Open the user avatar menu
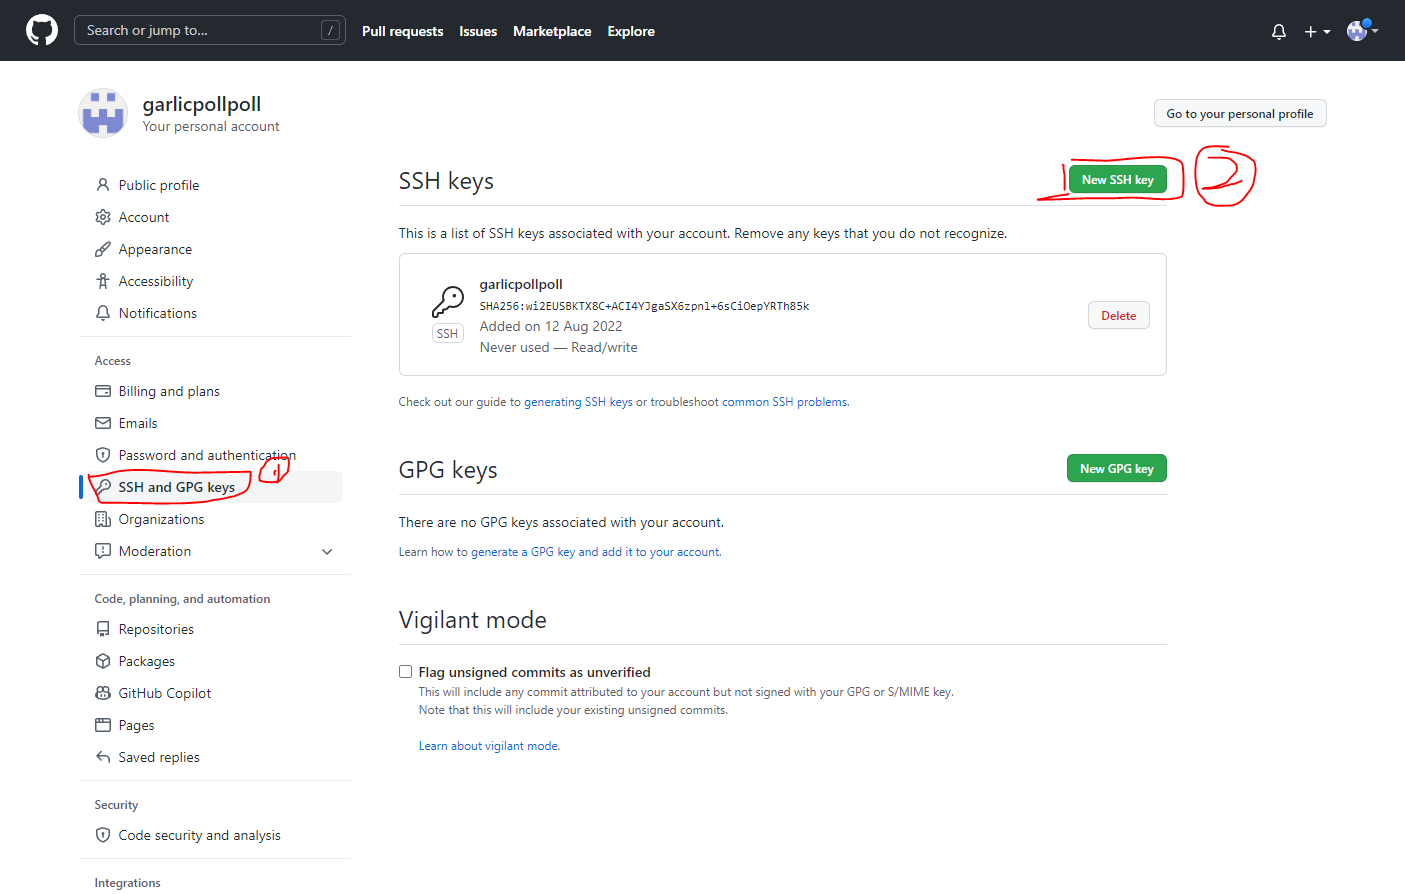 (1362, 31)
